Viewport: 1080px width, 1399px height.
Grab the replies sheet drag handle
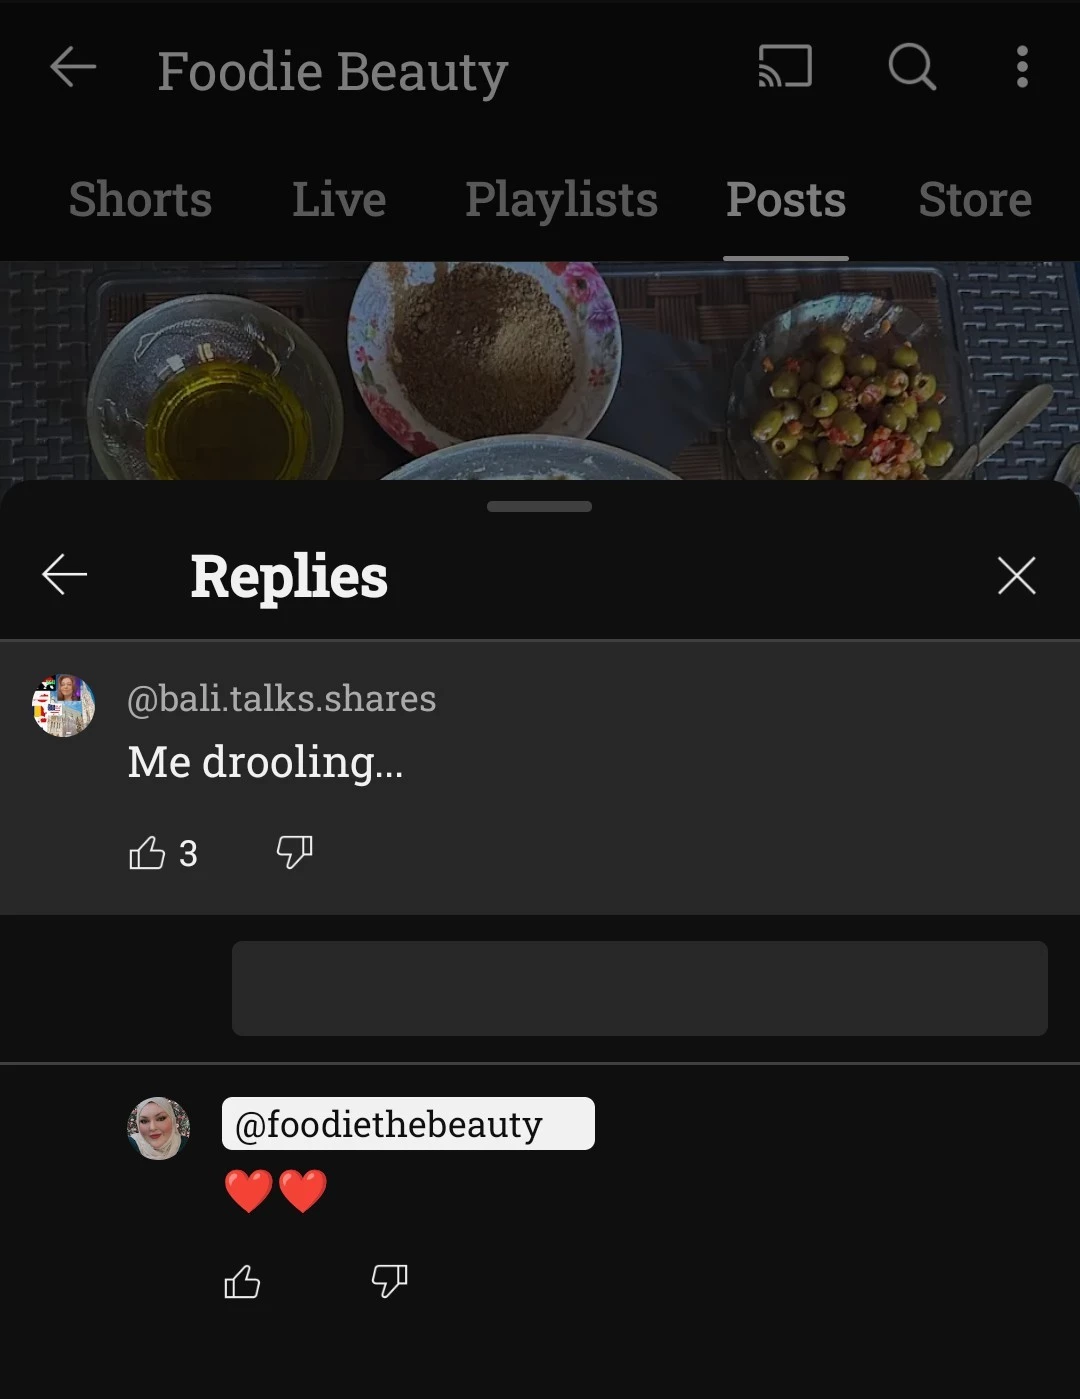pyautogui.click(x=540, y=507)
